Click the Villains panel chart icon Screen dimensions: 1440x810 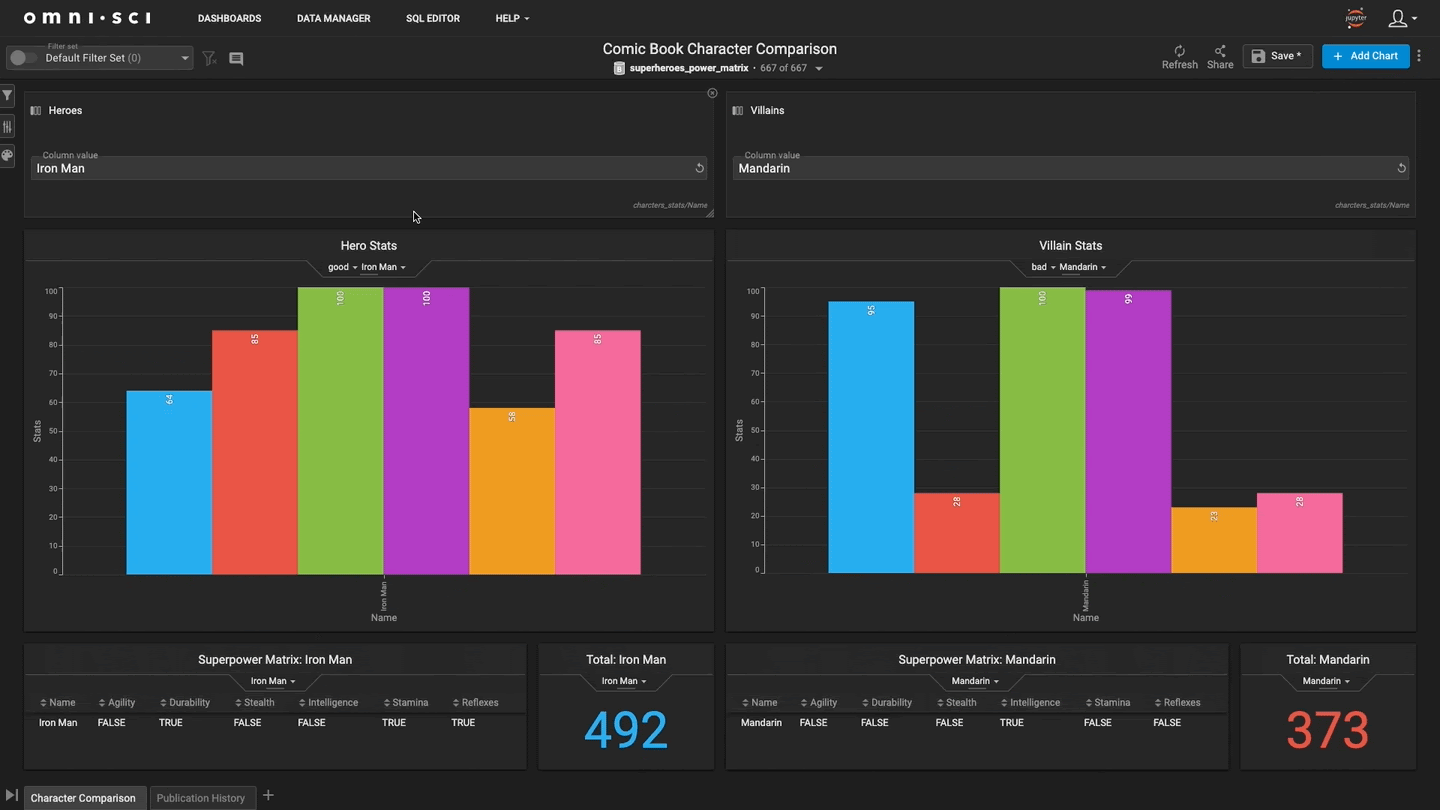coord(738,111)
